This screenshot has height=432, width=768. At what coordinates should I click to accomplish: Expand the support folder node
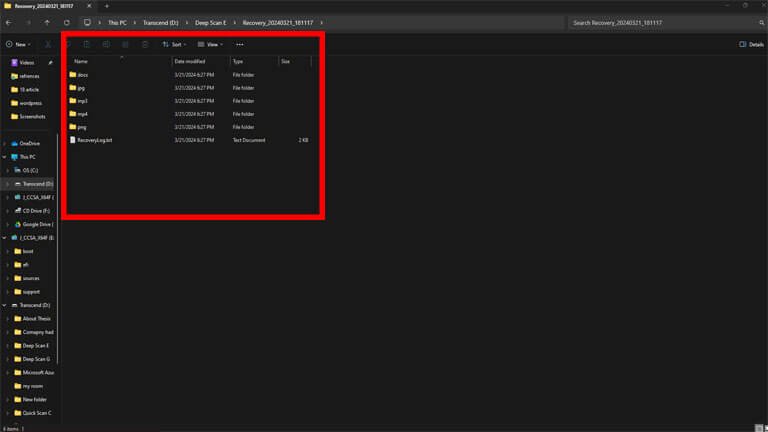coord(8,292)
